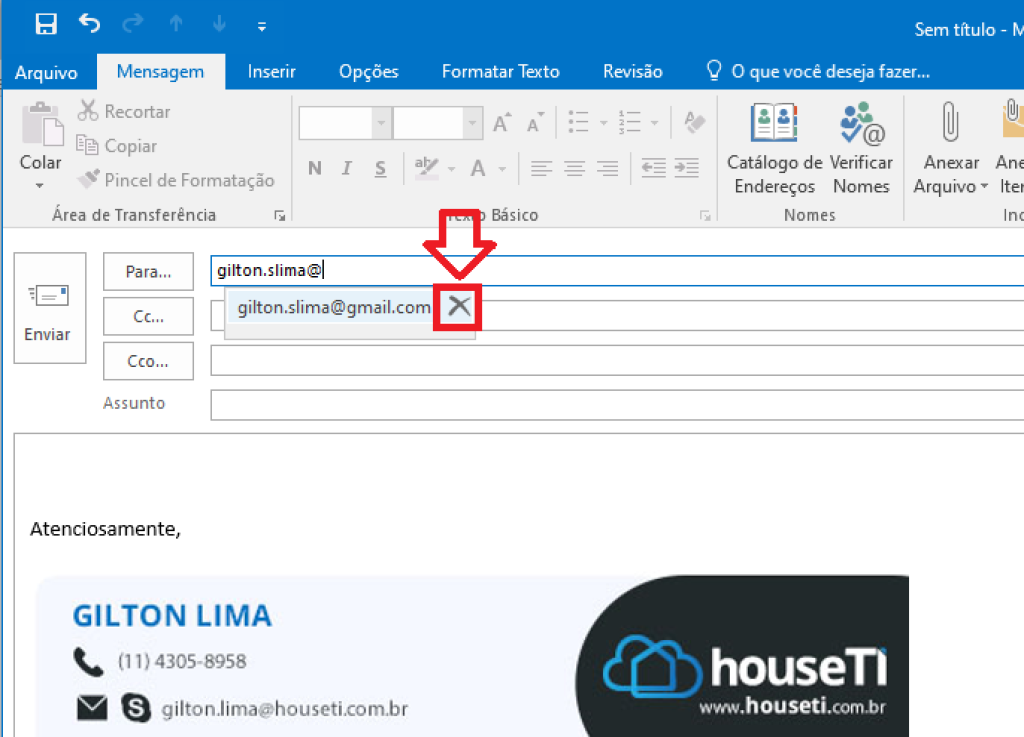Increase the paragraph indent
This screenshot has height=737, width=1024.
pyautogui.click(x=686, y=168)
